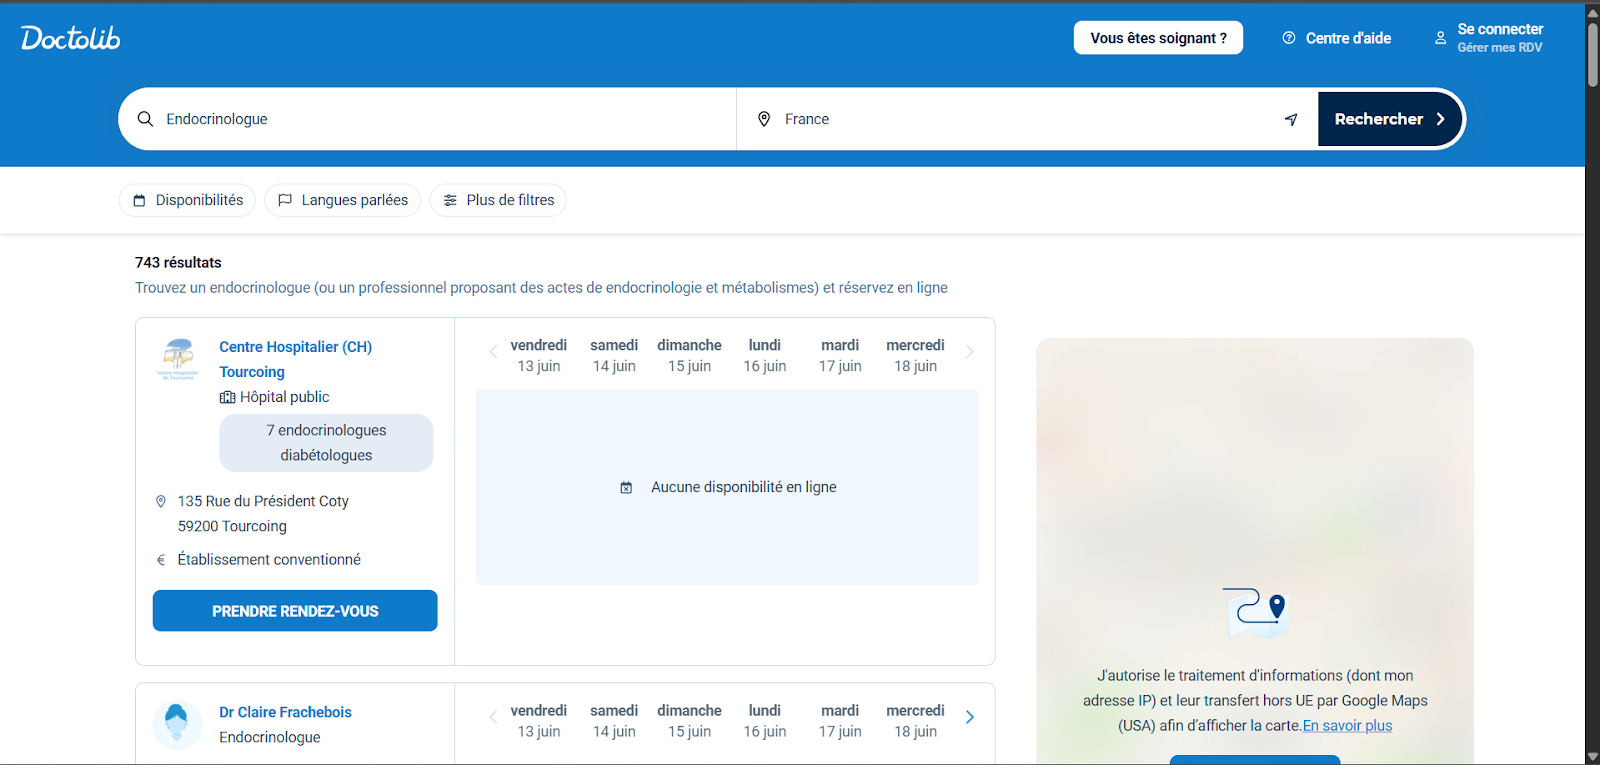Screen dimensions: 1600x765
Task: Click PRENDRE RENDEZ-VOUS button
Action: (295, 611)
